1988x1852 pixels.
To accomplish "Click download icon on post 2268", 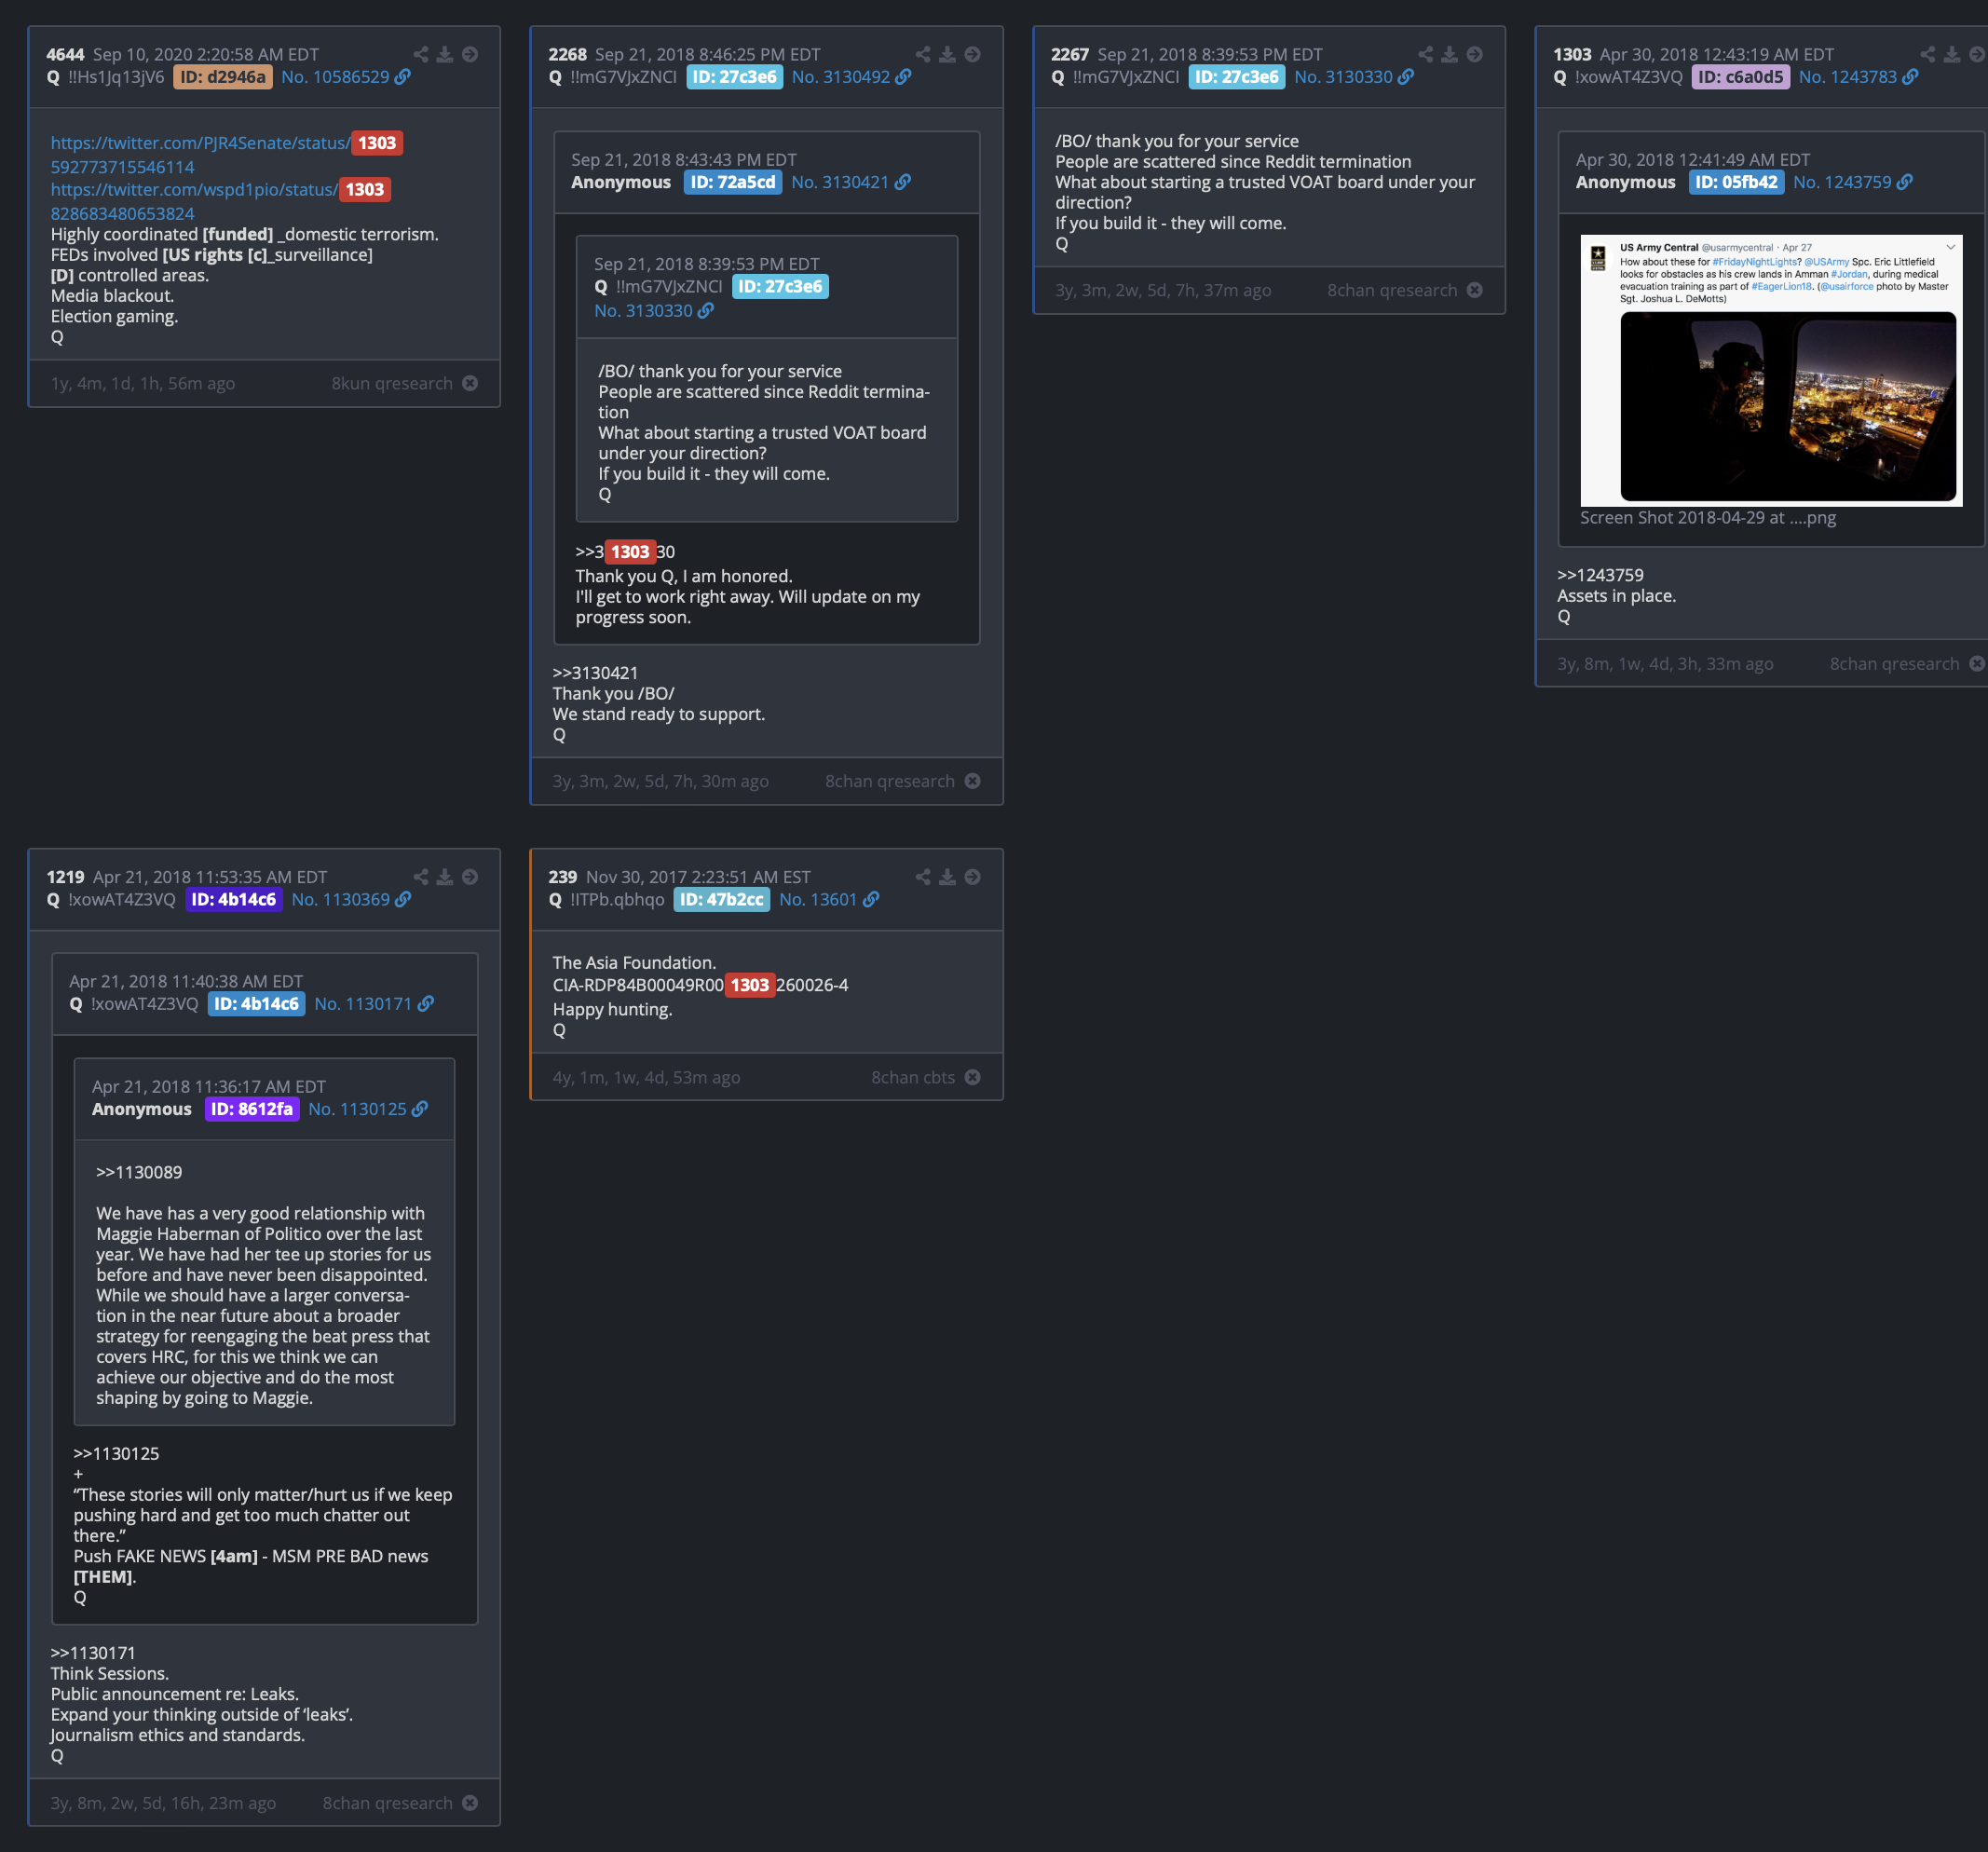I will tap(947, 54).
